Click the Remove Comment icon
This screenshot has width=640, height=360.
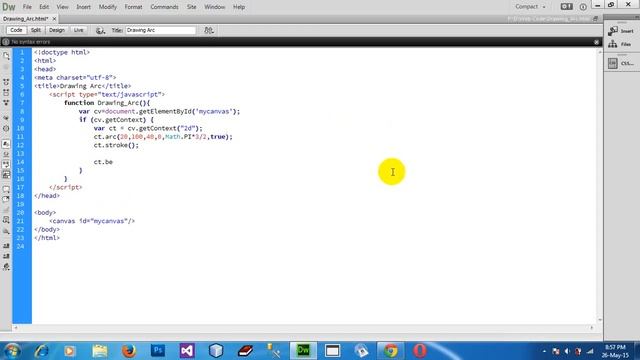(6, 200)
